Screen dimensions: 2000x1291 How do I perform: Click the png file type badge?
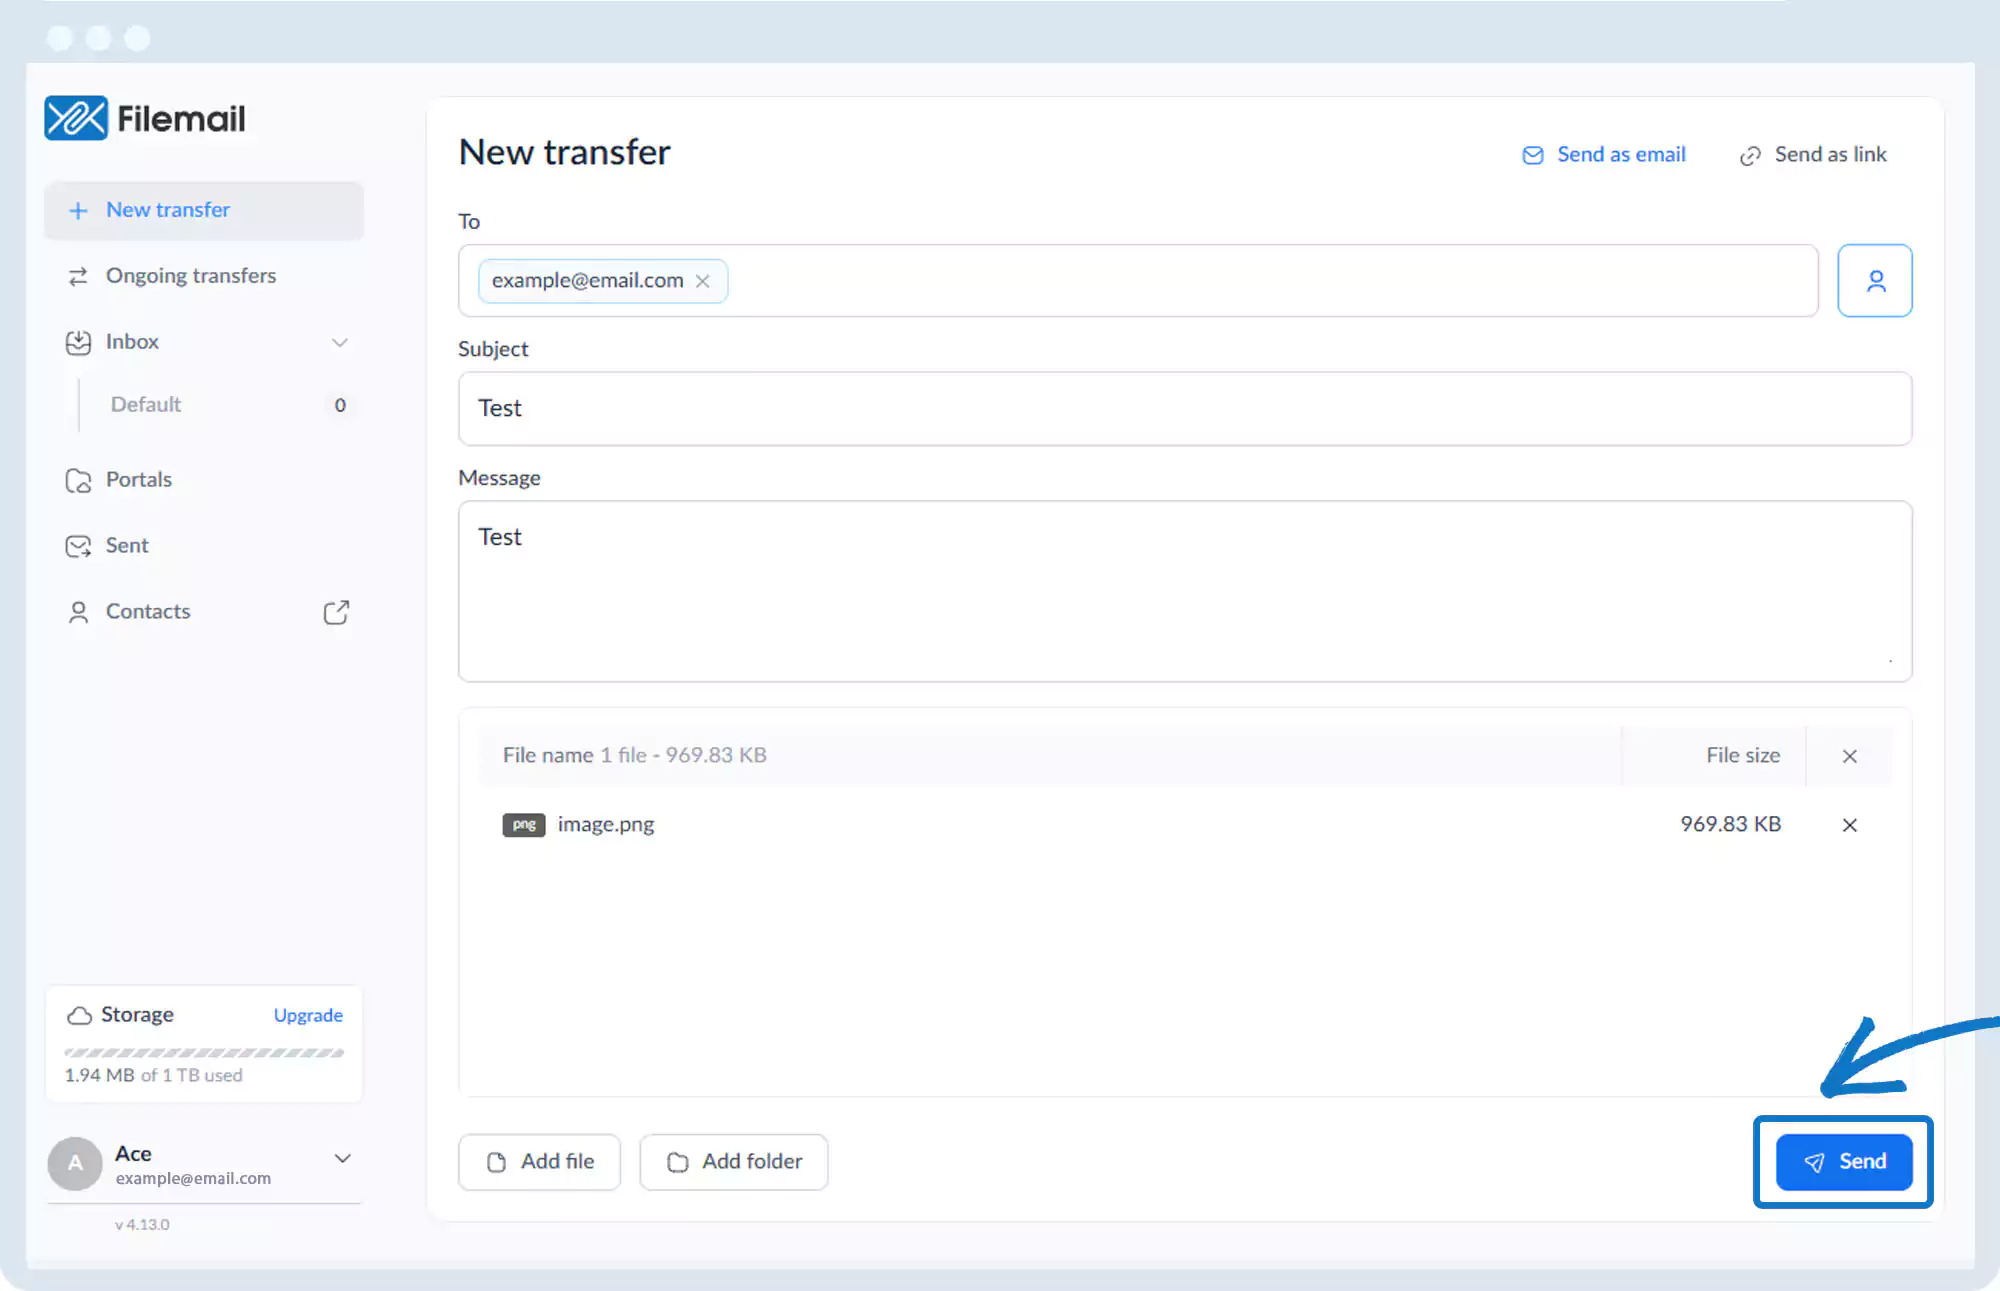click(x=523, y=825)
